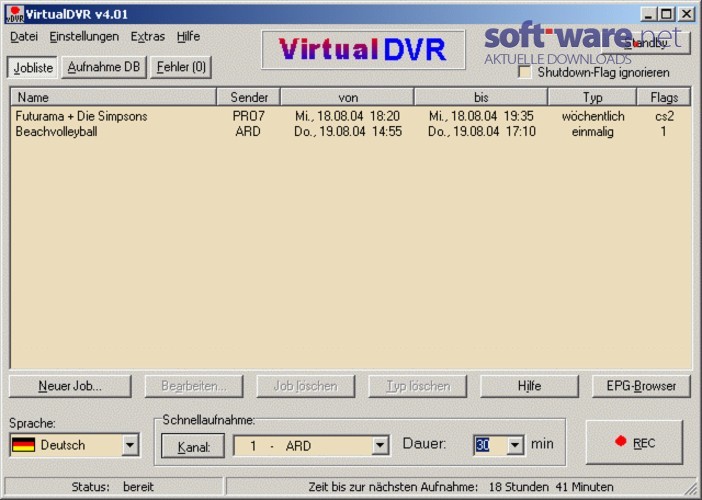Click the 'von' column header
Viewport: 702px width, 500px height.
point(347,97)
